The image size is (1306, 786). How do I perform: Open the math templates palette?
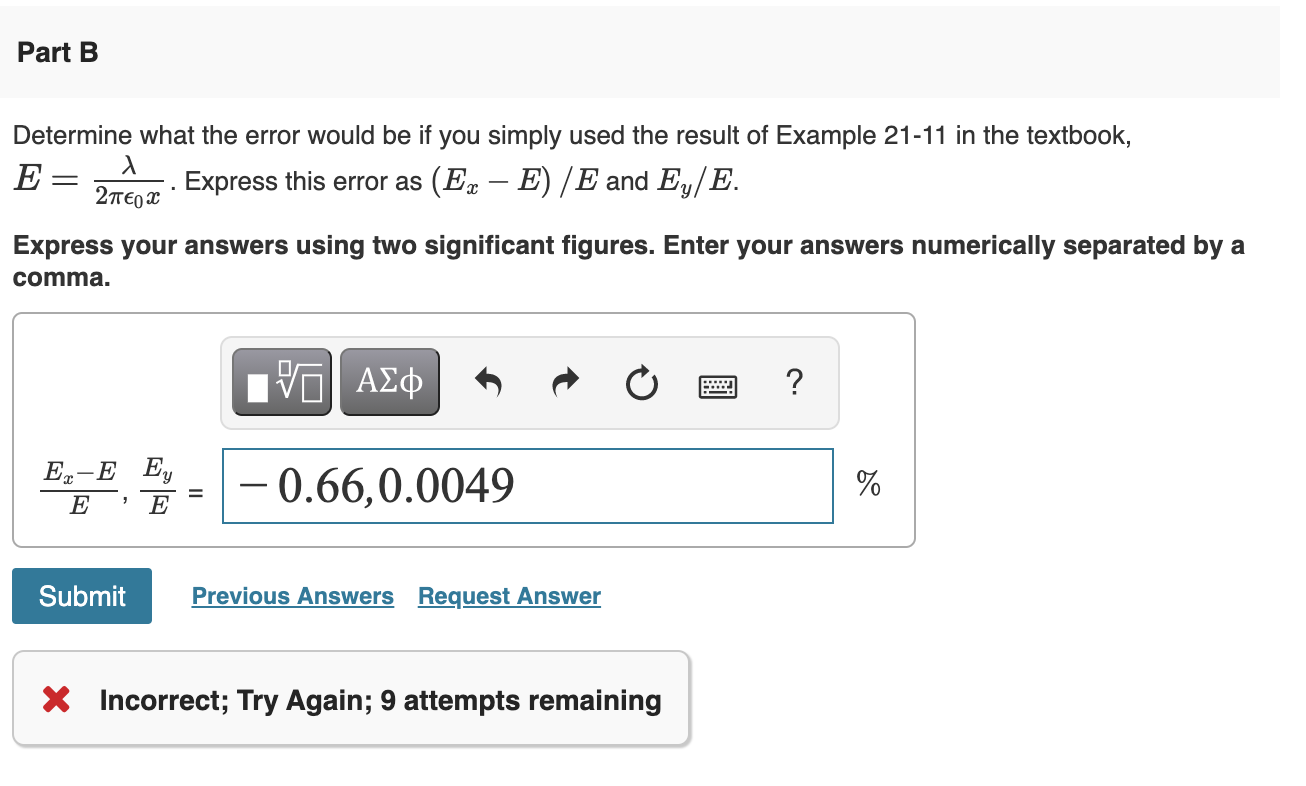click(281, 381)
